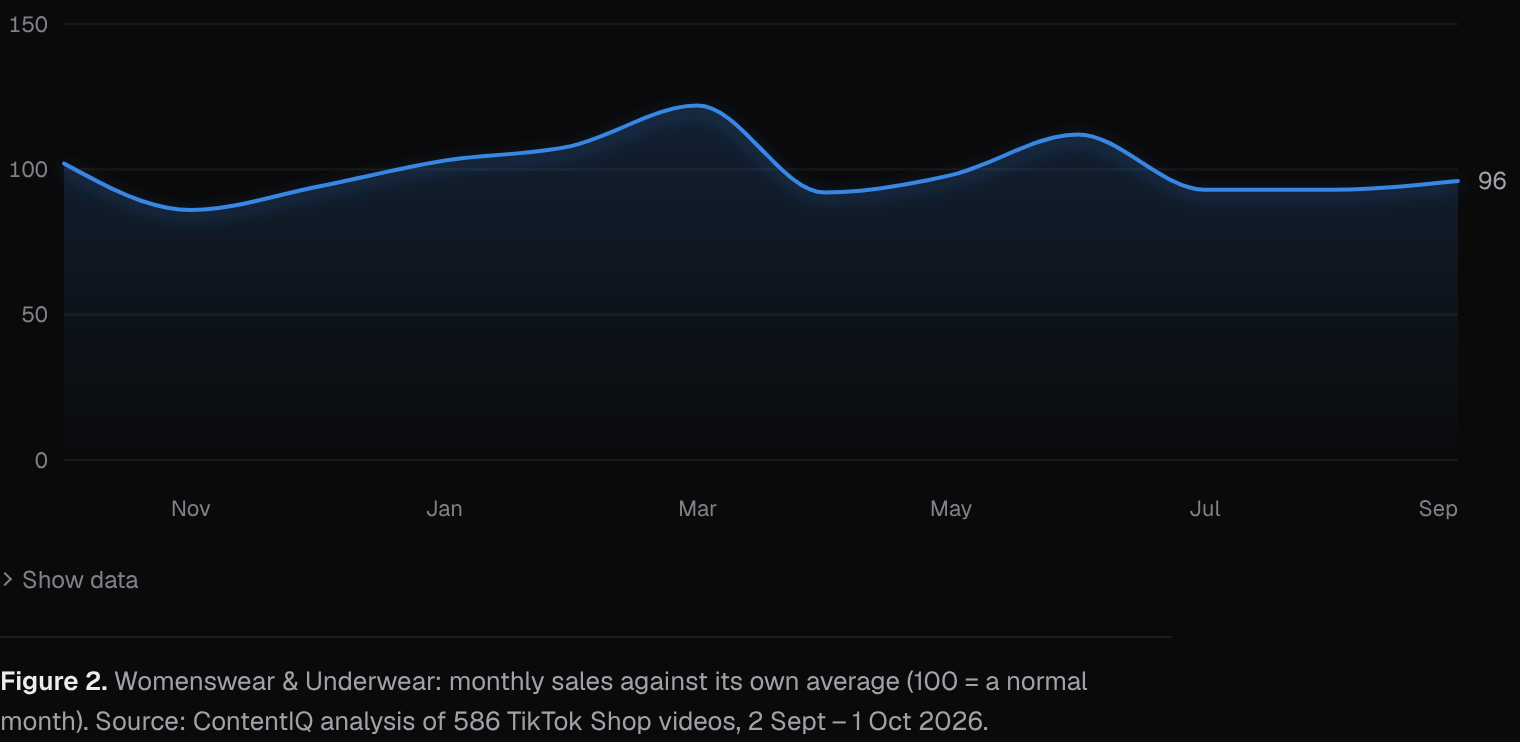1520x742 pixels.
Task: Click the Mar x-axis label
Action: pyautogui.click(x=697, y=508)
